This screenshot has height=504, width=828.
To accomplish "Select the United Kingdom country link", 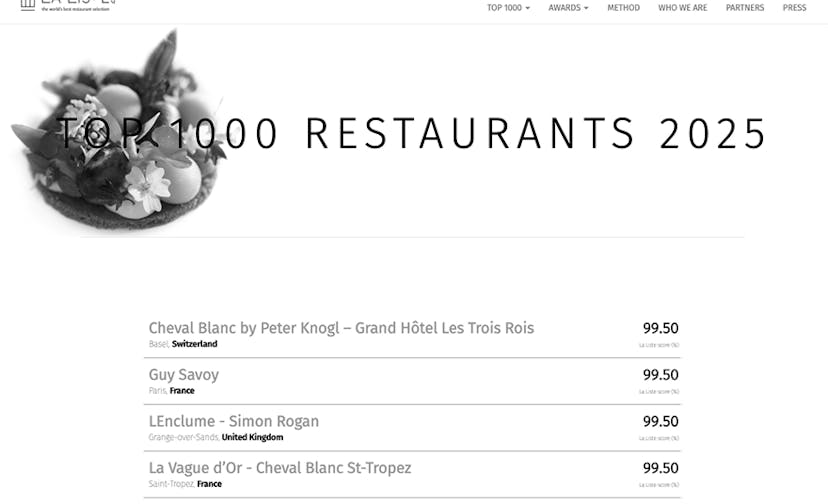I will point(252,437).
